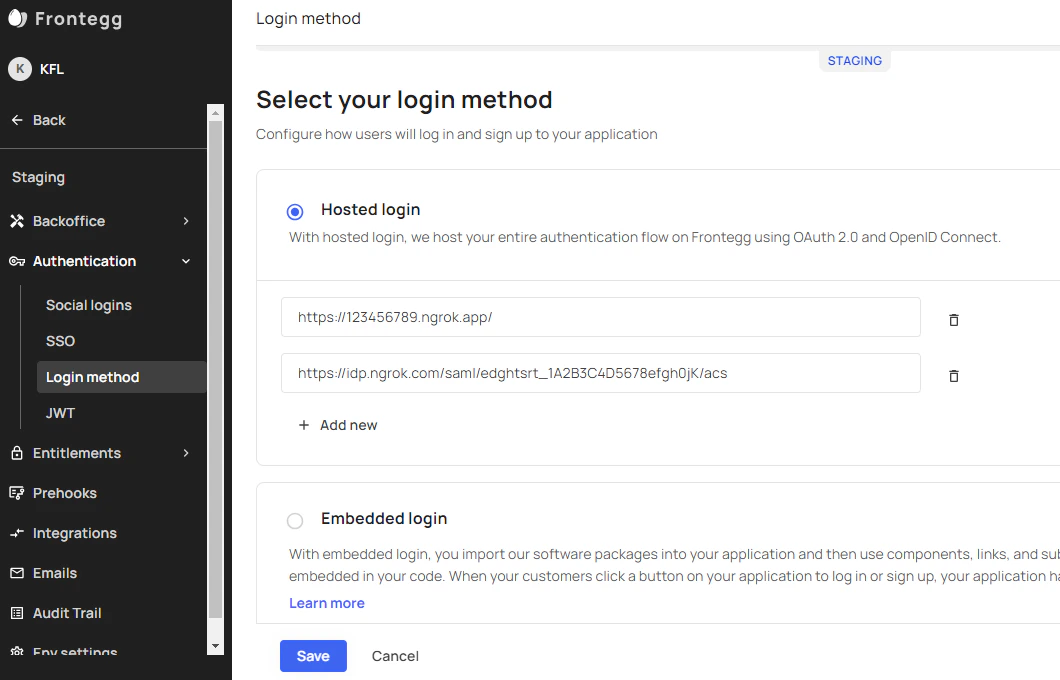This screenshot has width=1060, height=680.
Task: Click inside the first redirect URL input field
Action: [600, 317]
